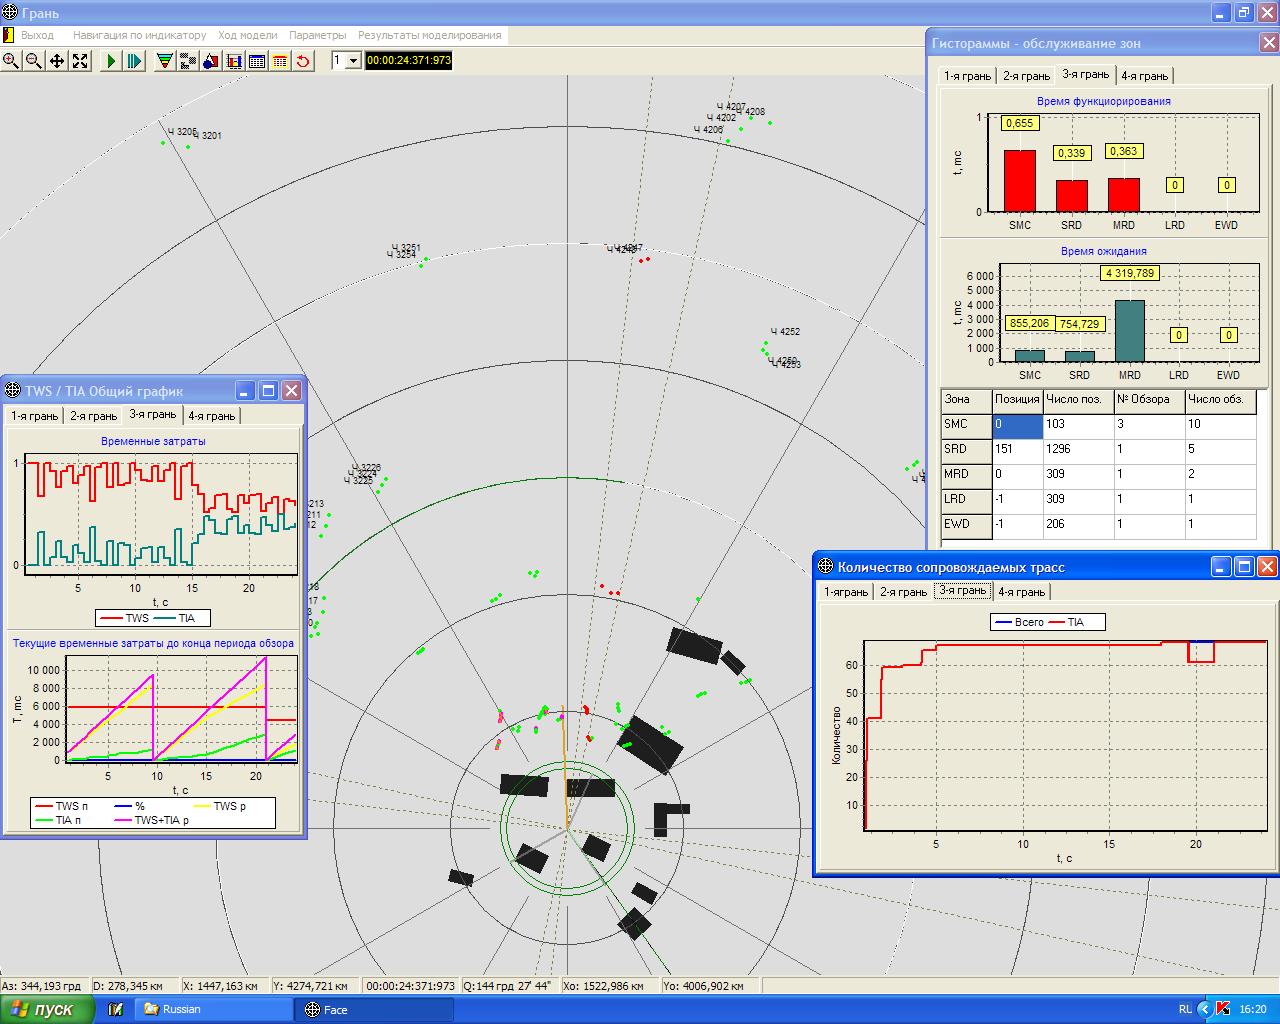The image size is (1280, 1024).
Task: Click the colored funnel filter icon
Action: (x=165, y=61)
